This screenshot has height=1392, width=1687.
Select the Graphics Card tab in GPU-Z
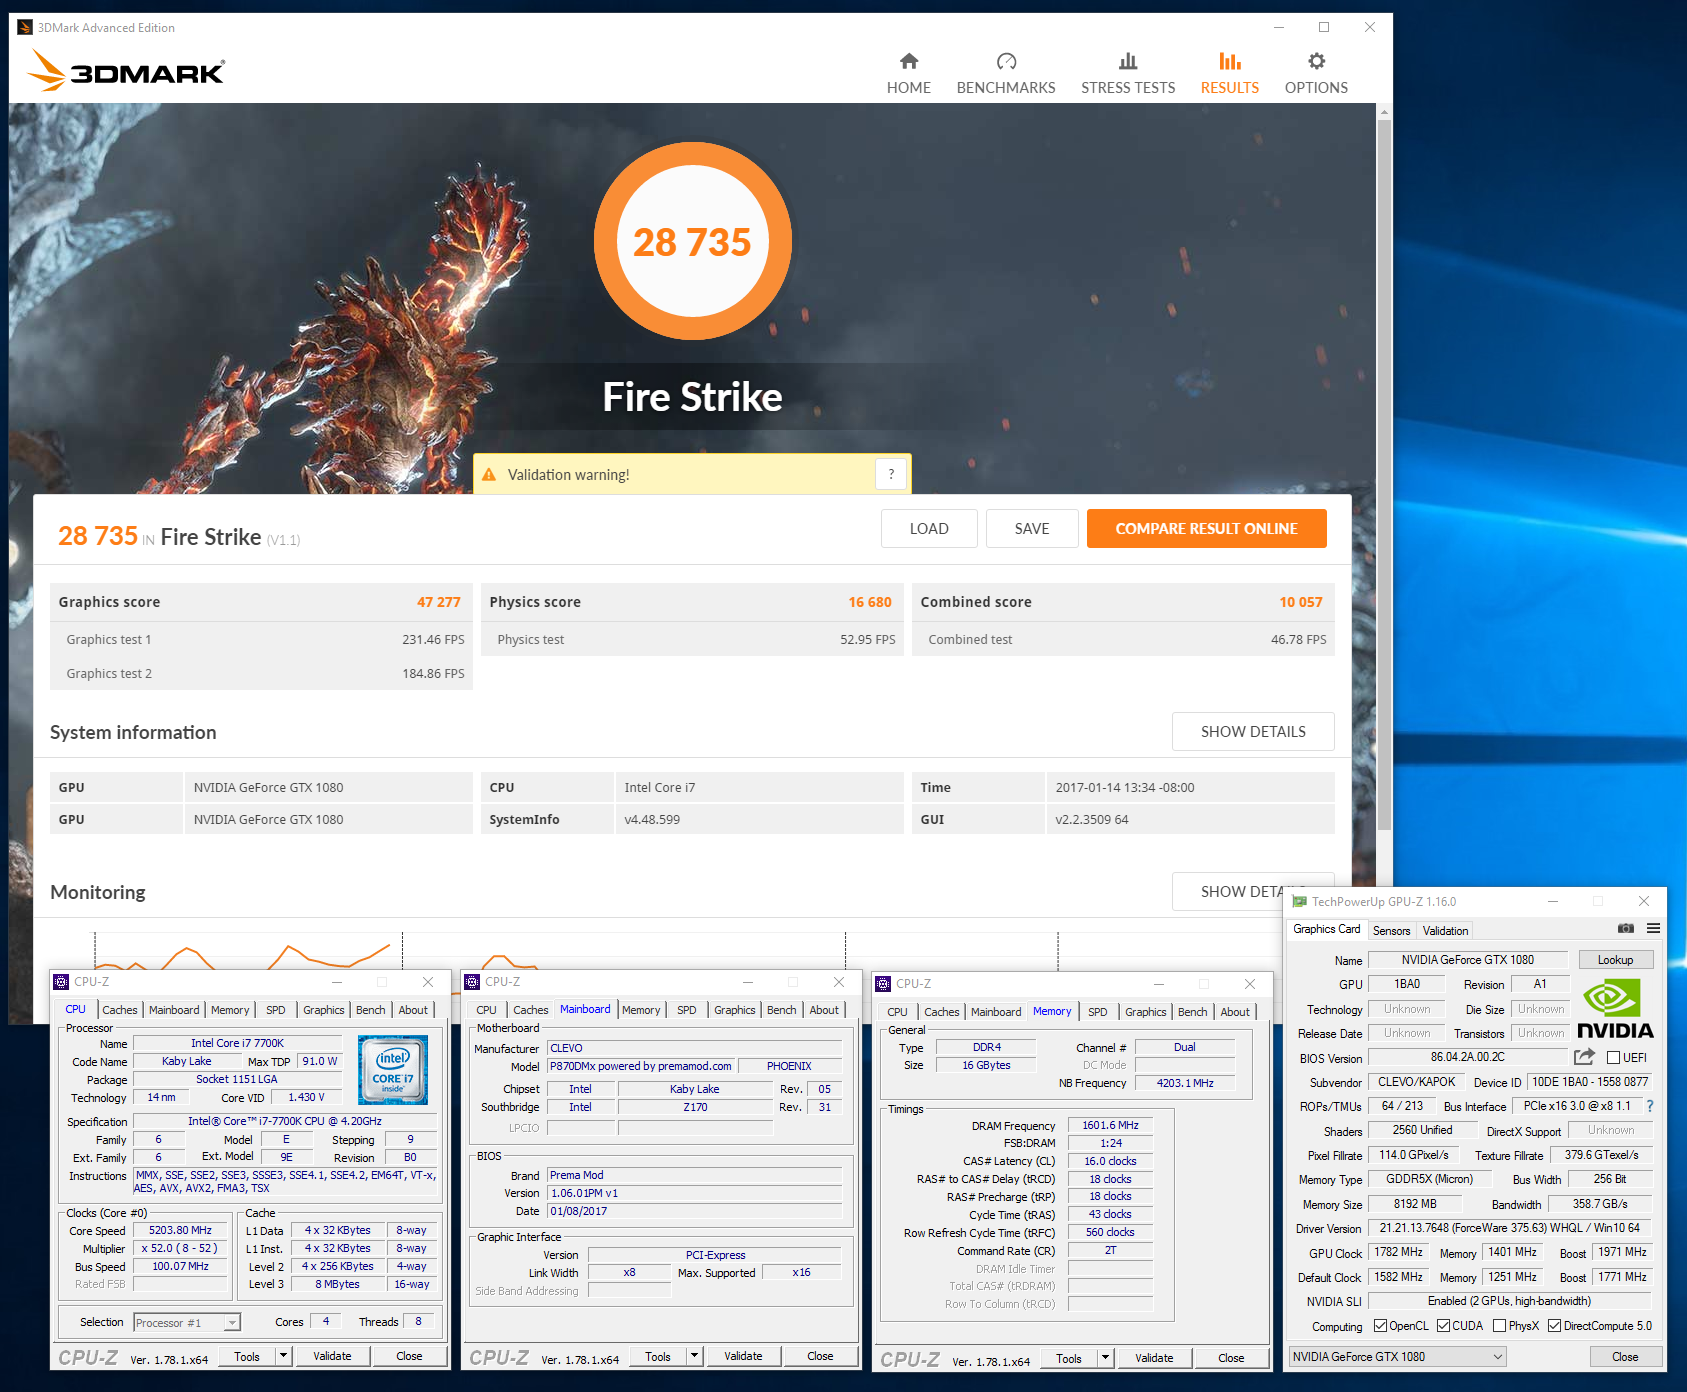1326,929
